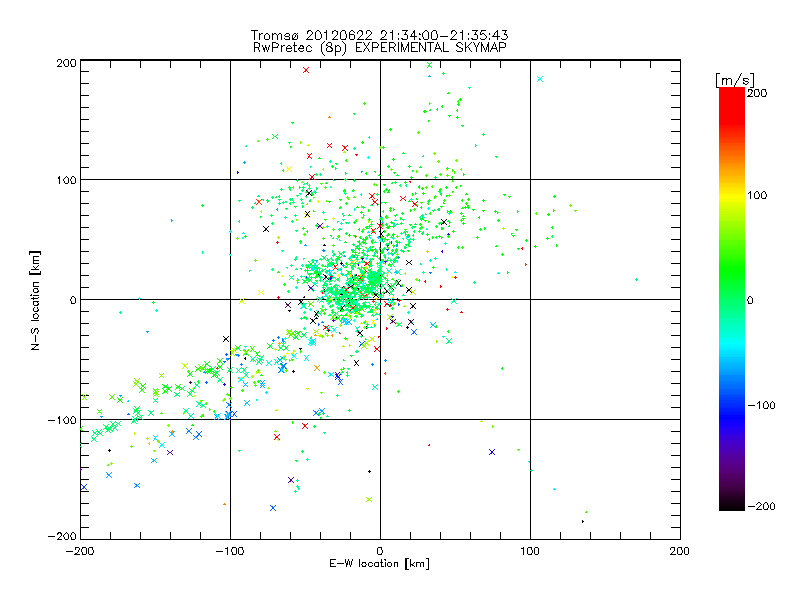Image resolution: width=800 pixels, height=600 pixels.
Task: Click the x-axis tick label '0'
Action: click(x=380, y=551)
